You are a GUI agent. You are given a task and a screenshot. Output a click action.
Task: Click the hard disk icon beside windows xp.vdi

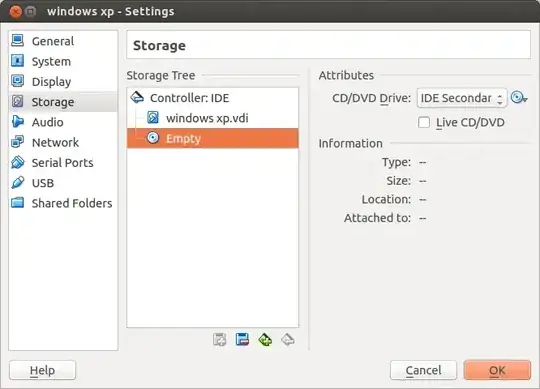(x=153, y=118)
